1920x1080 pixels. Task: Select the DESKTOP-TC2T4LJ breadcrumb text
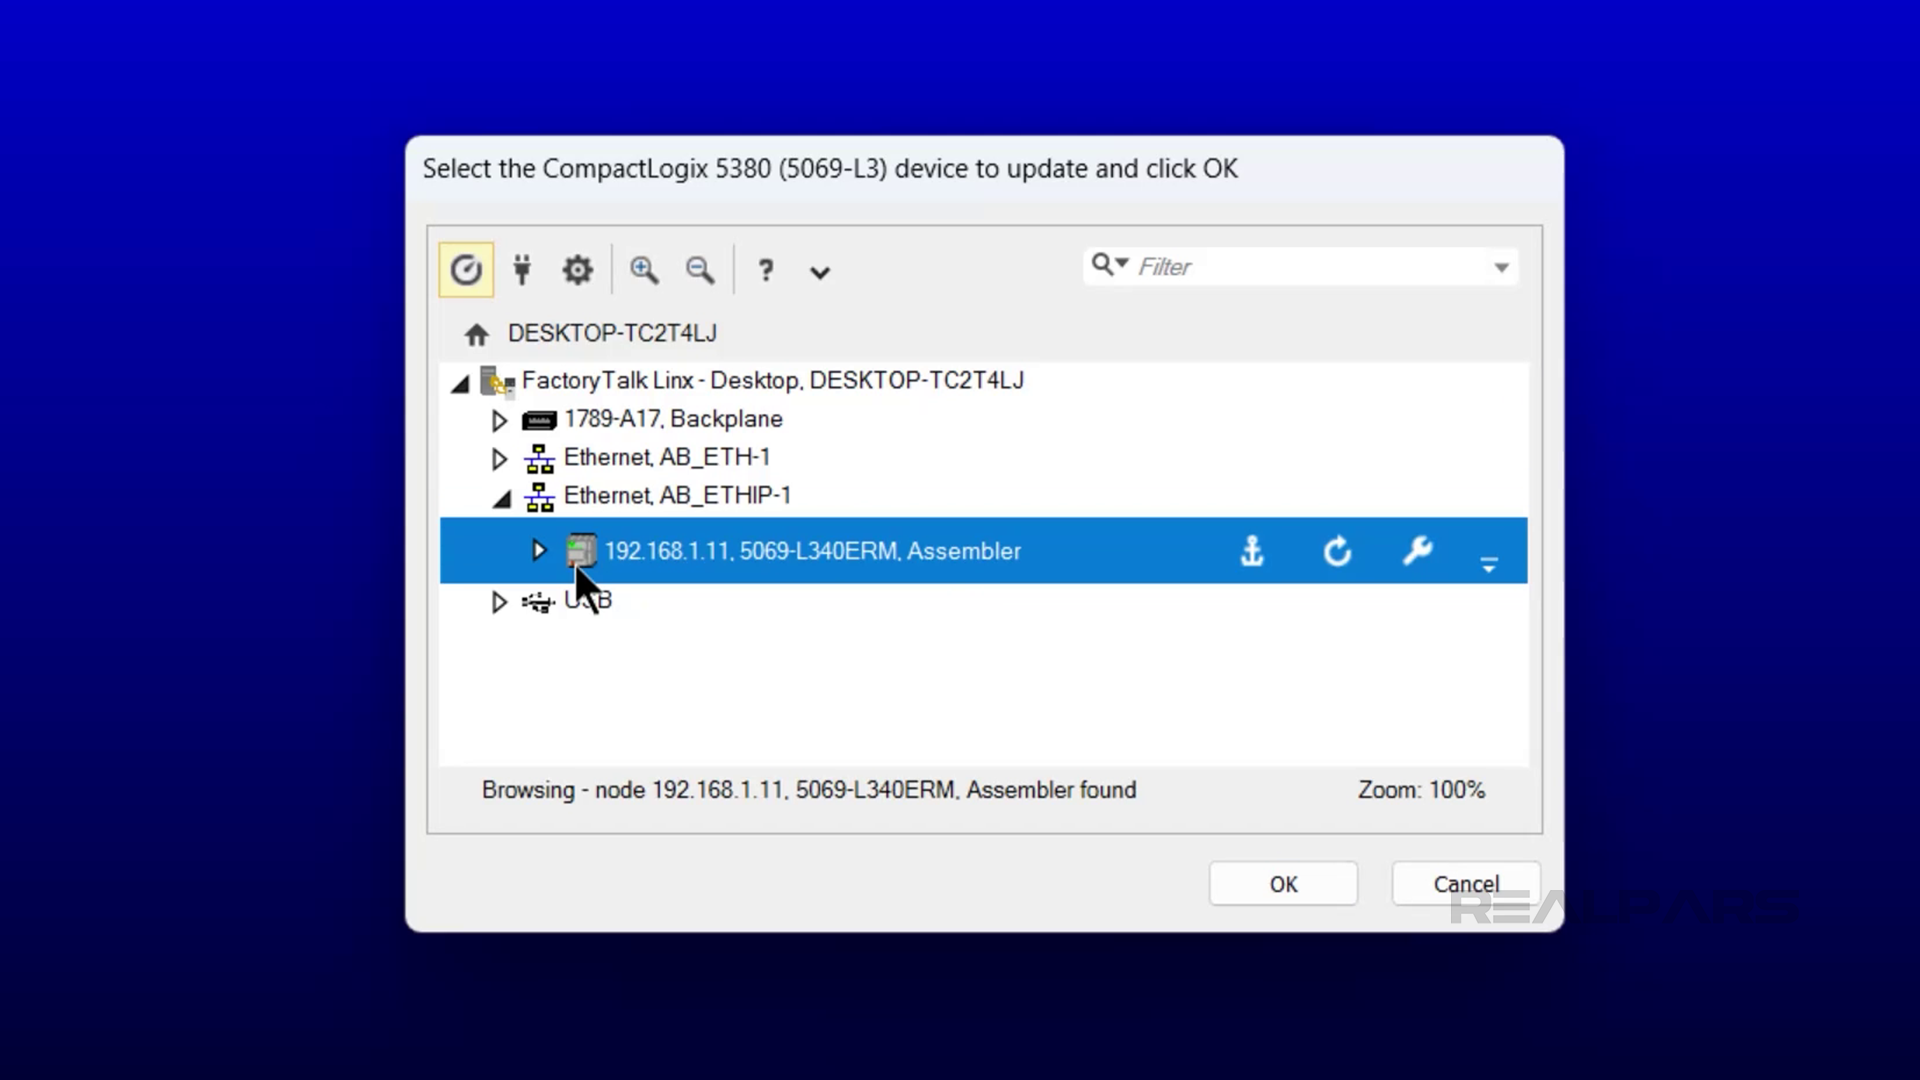(612, 333)
